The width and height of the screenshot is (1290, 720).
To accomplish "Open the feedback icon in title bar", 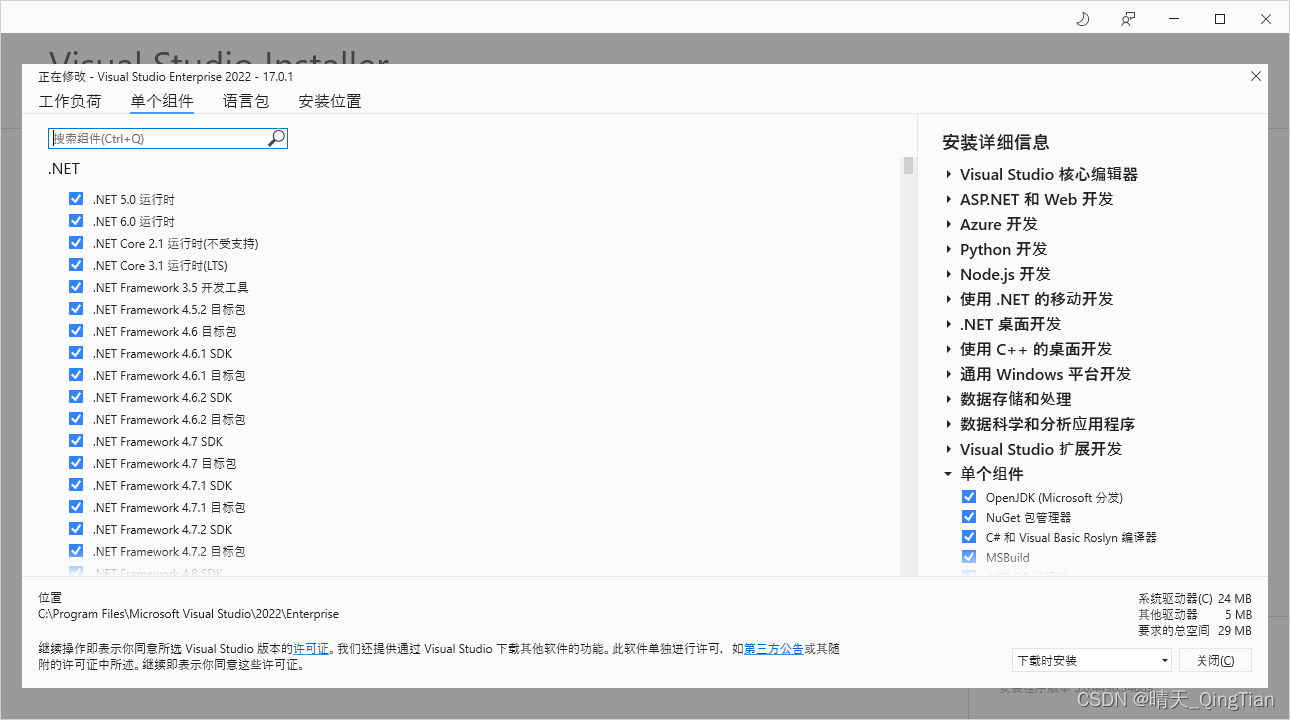I will click(x=1128, y=18).
